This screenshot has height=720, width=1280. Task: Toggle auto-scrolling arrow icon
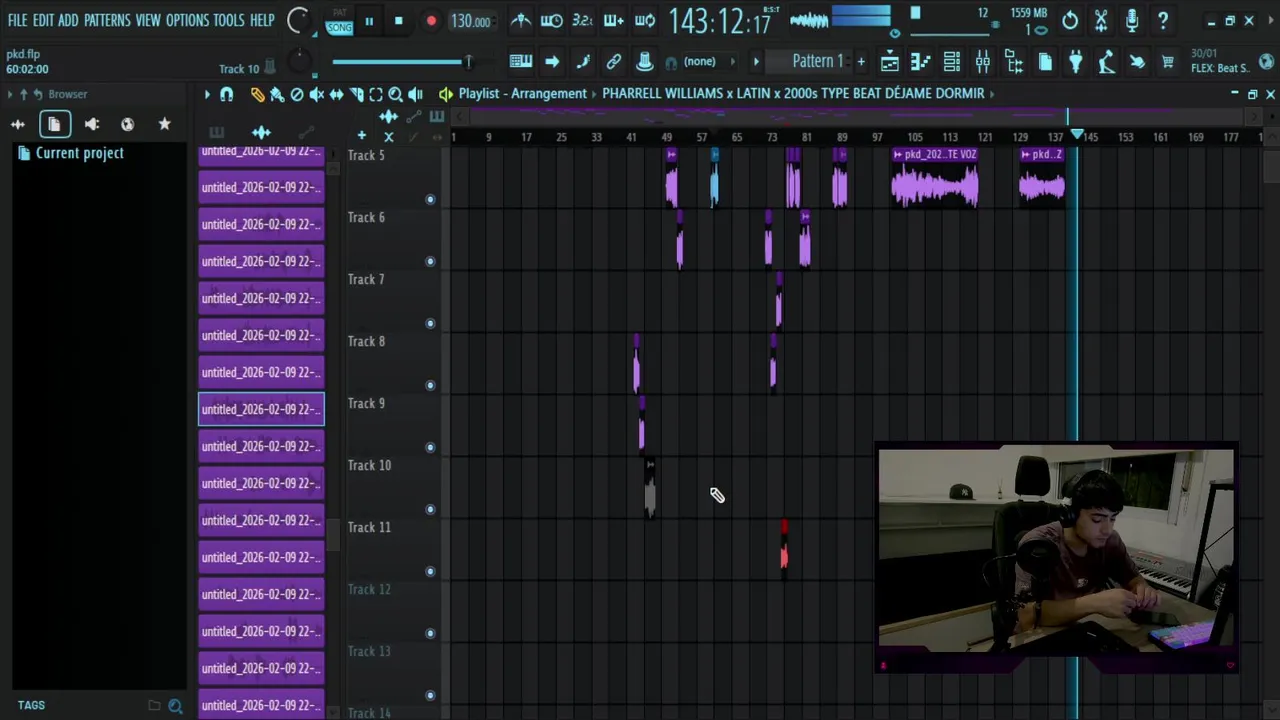coord(552,62)
